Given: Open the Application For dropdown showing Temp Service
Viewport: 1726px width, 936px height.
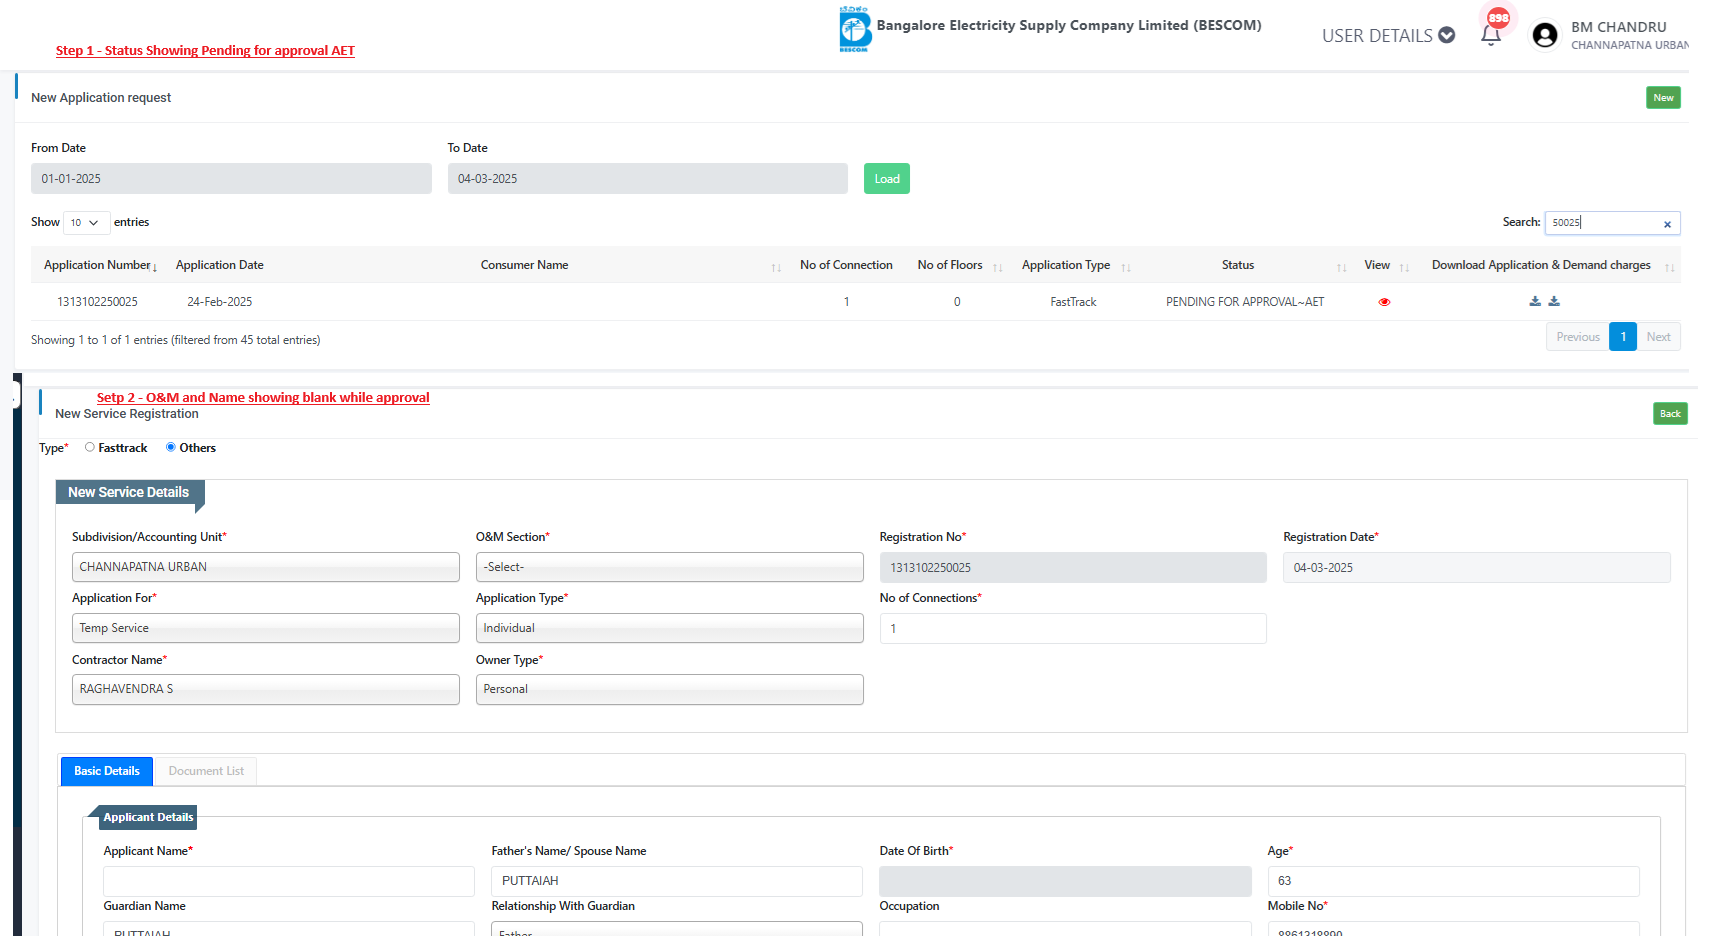Looking at the screenshot, I should [x=265, y=628].
